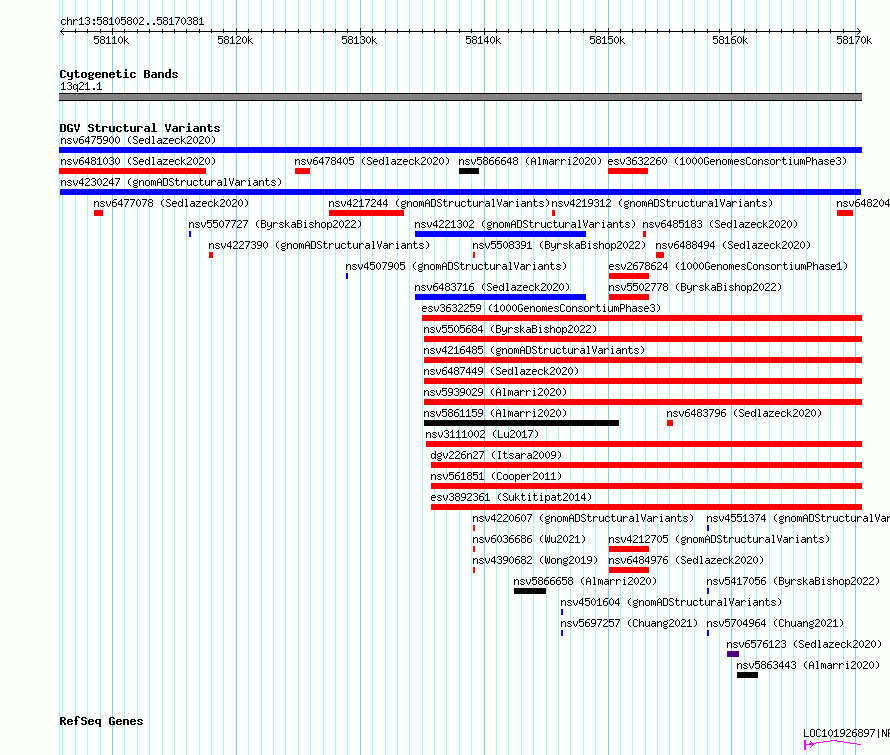Open nsv4219312 (gnomADStructuralVariants) variant
The width and height of the screenshot is (890, 755).
(662, 203)
